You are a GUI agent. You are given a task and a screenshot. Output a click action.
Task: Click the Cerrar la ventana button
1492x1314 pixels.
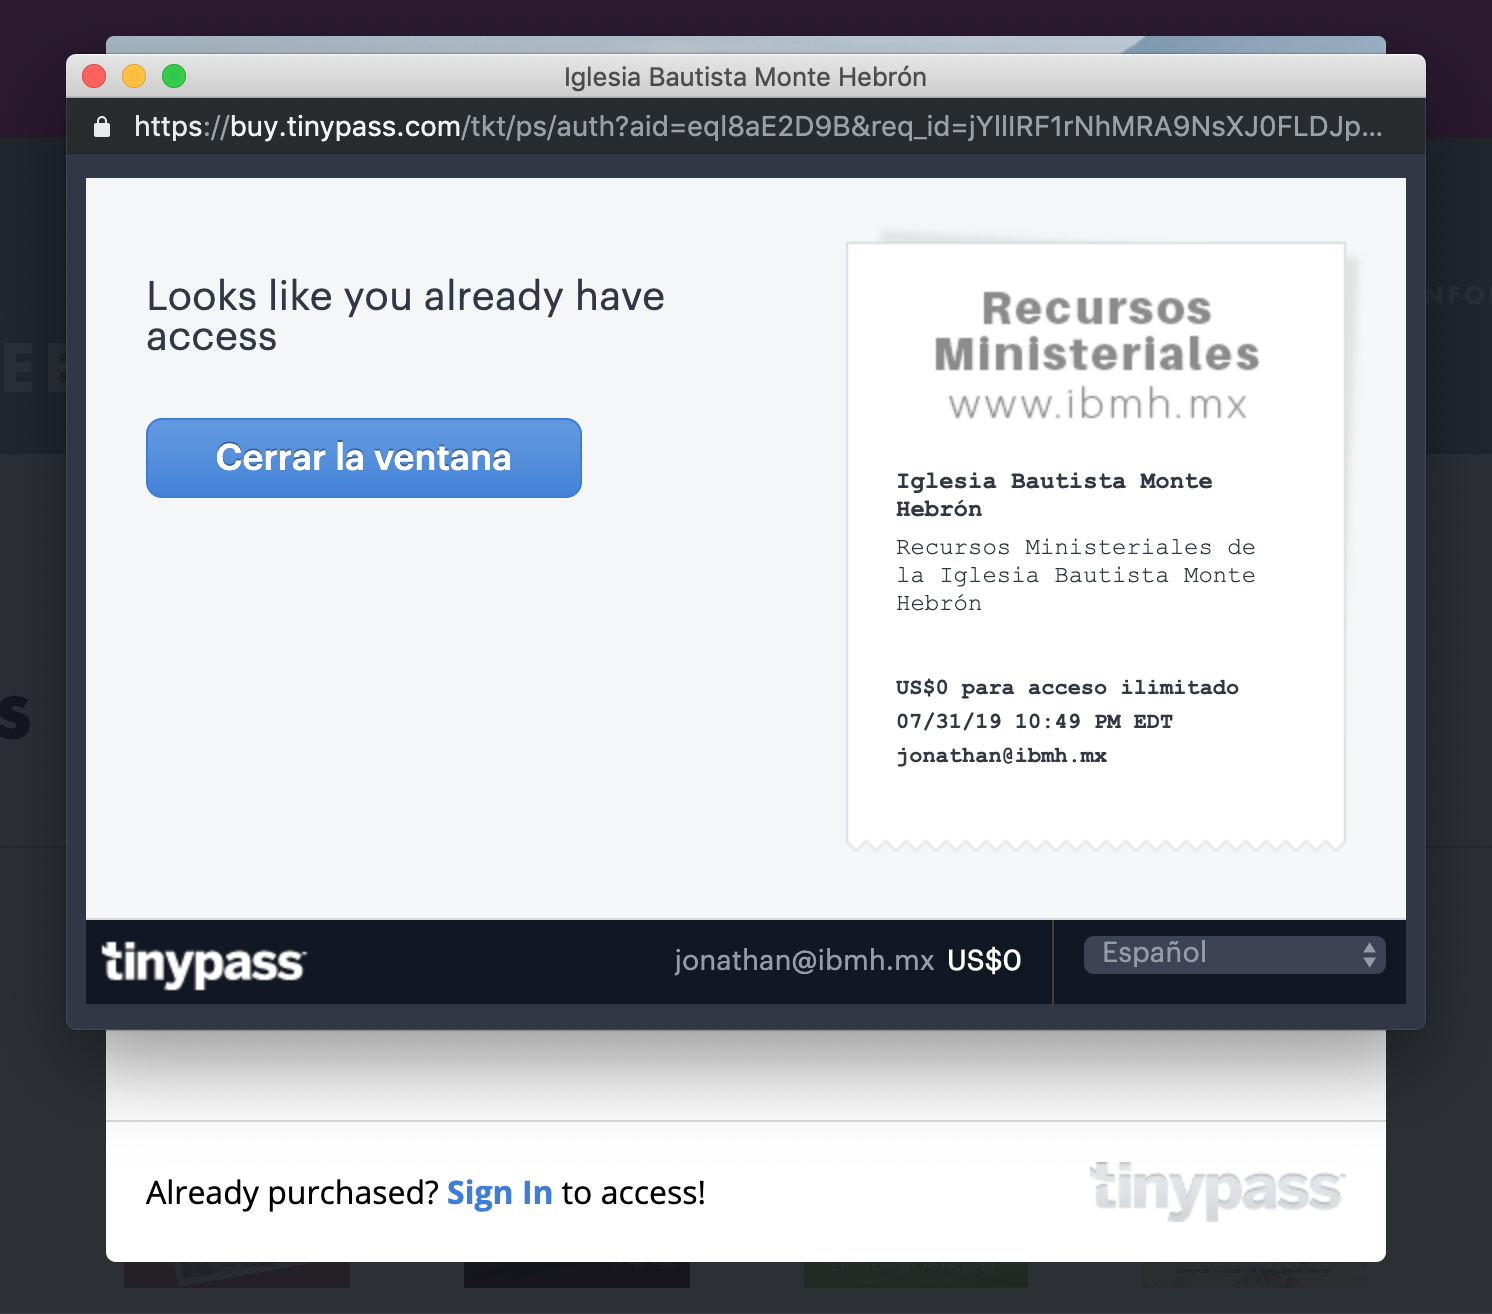tap(364, 458)
